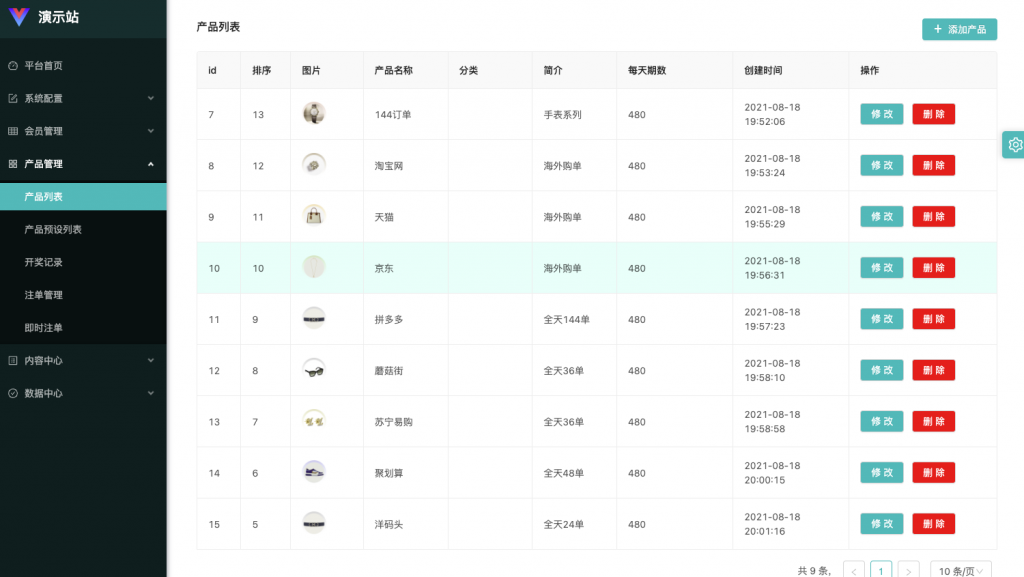Click the 拼多多 product image thumbnail

tap(314, 318)
